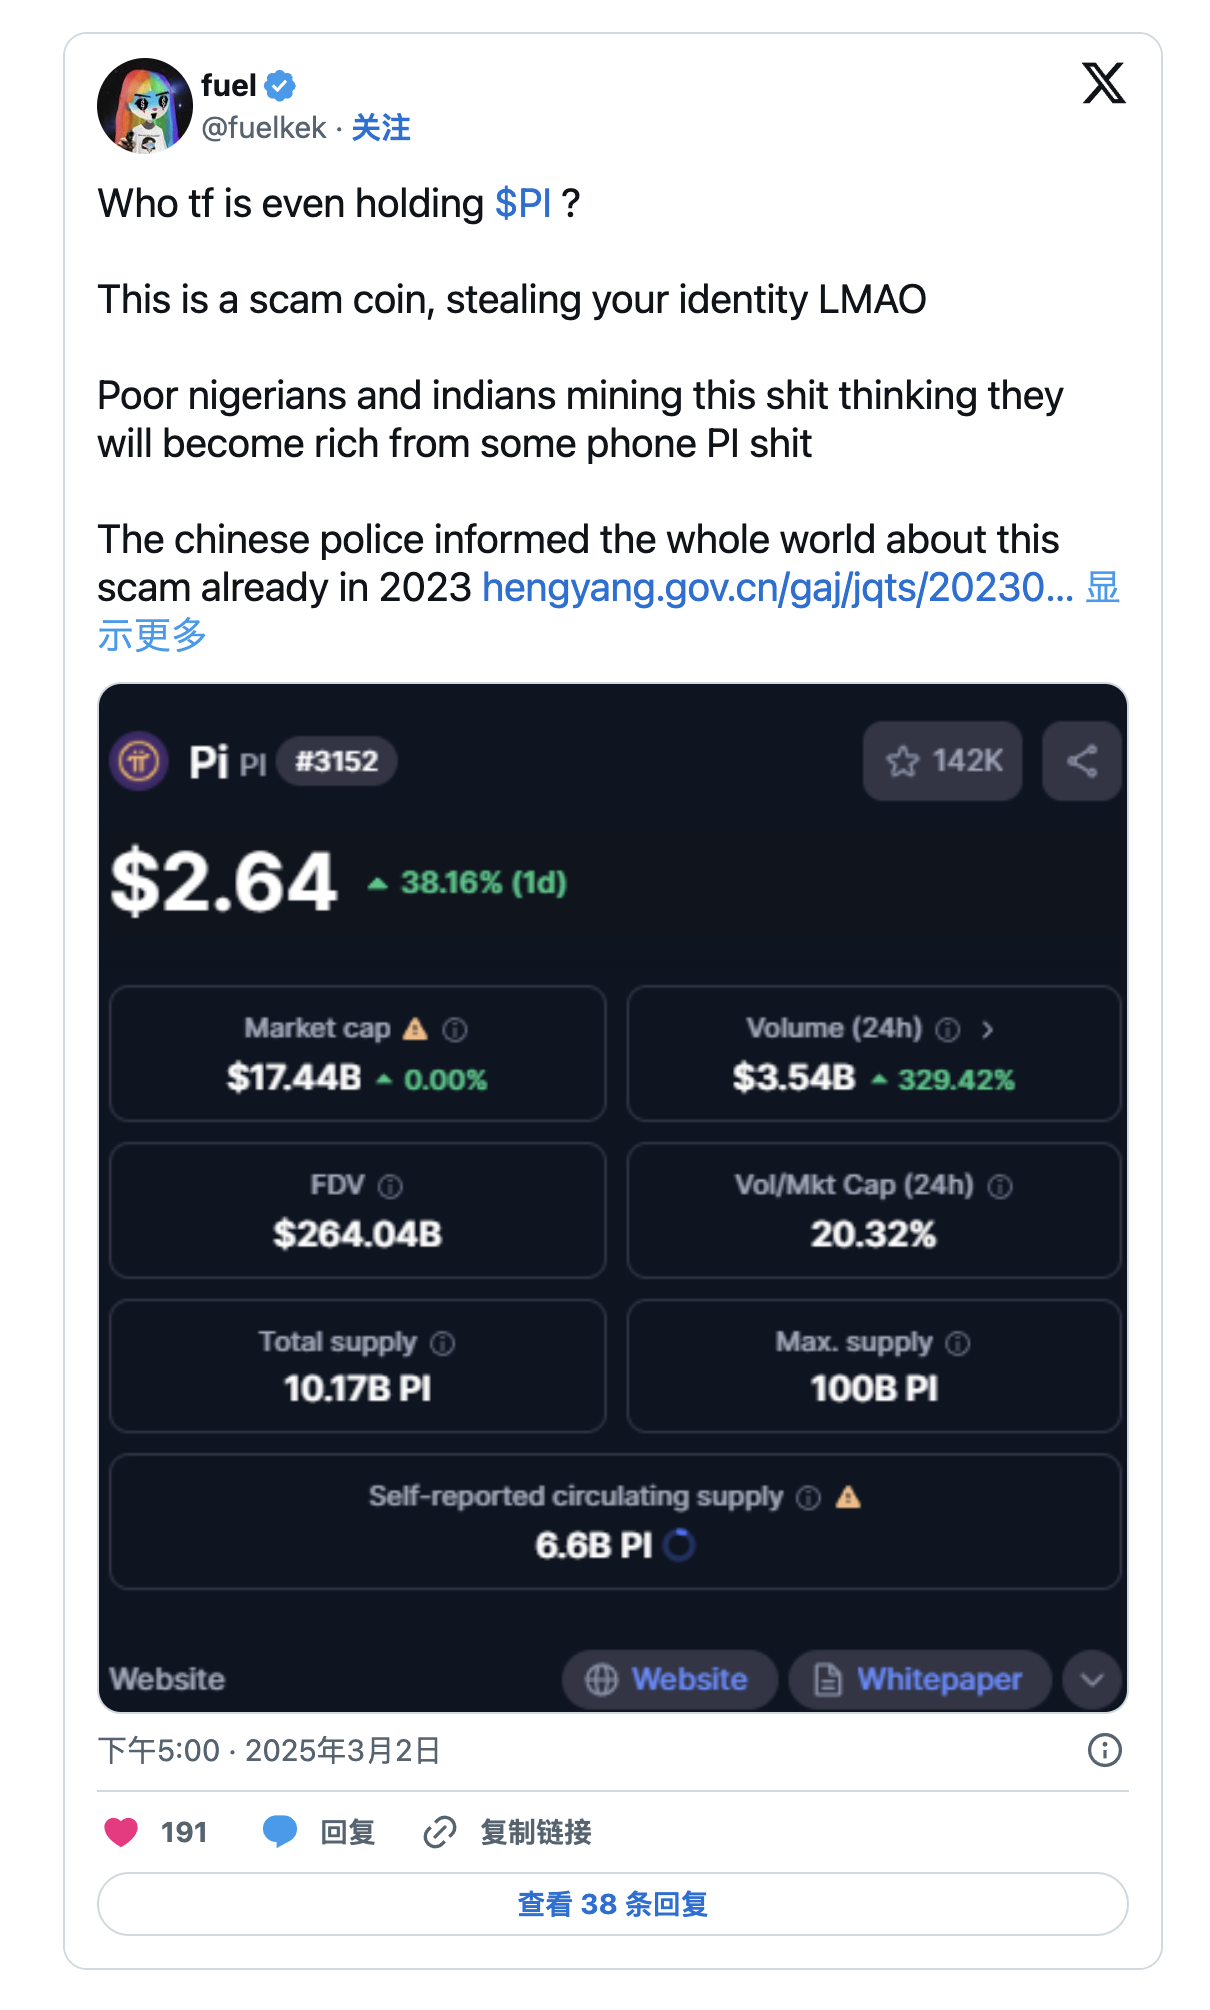1210x2010 pixels.
Task: Open the Website link button
Action: click(x=669, y=1679)
